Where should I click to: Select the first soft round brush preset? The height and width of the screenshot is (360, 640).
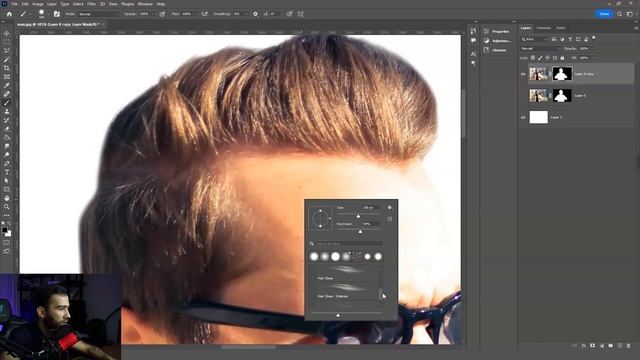tap(314, 256)
